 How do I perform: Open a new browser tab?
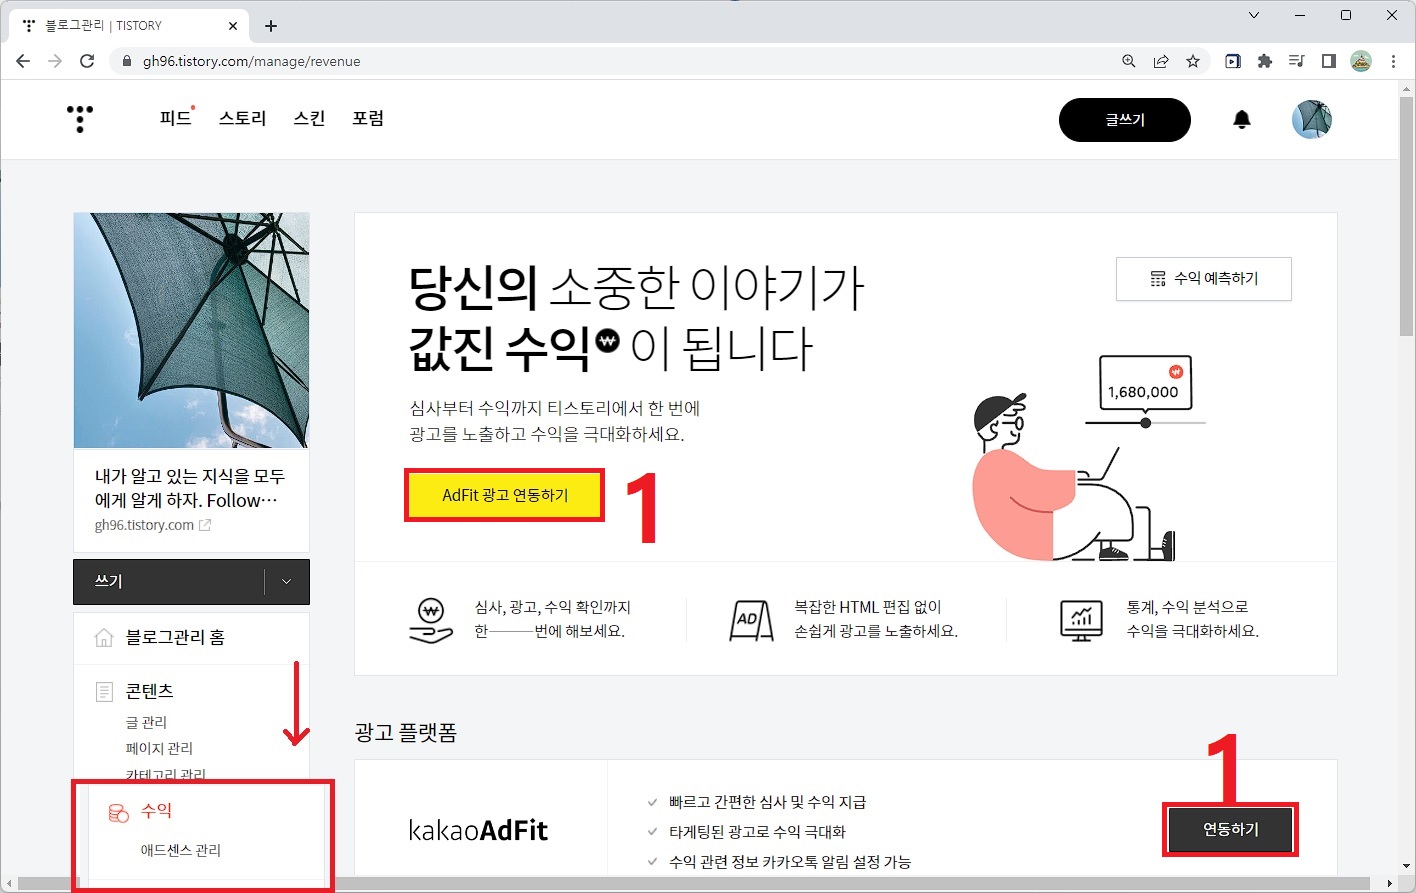pos(271,26)
